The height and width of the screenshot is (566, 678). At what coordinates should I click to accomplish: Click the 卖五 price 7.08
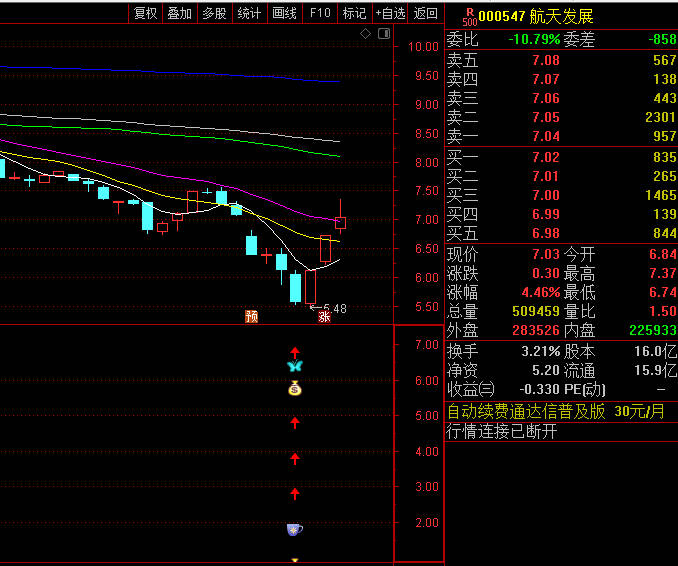tap(546, 60)
